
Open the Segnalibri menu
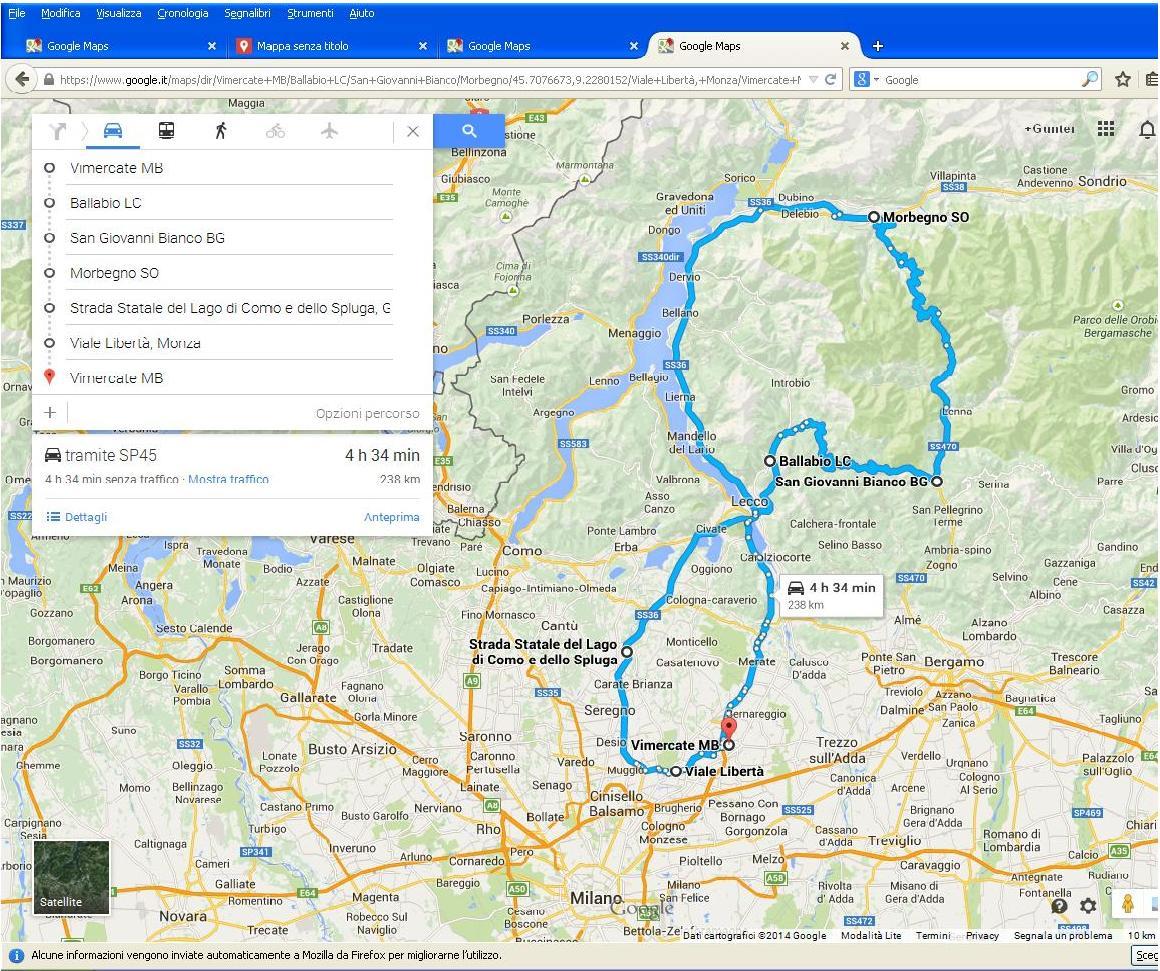click(247, 13)
